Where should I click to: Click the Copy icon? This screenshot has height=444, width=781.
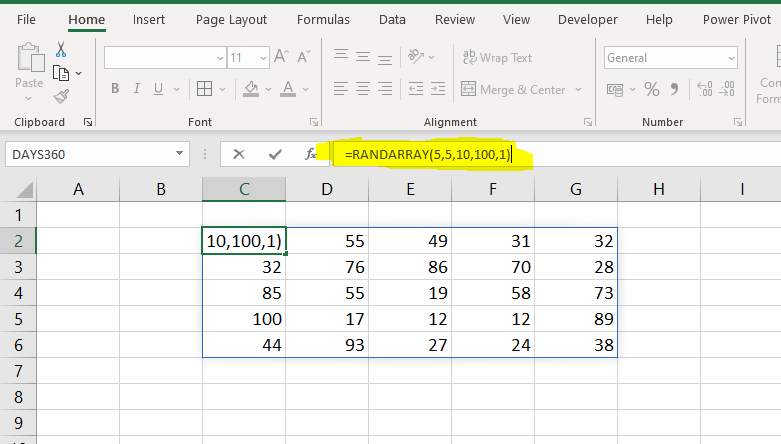[x=61, y=73]
